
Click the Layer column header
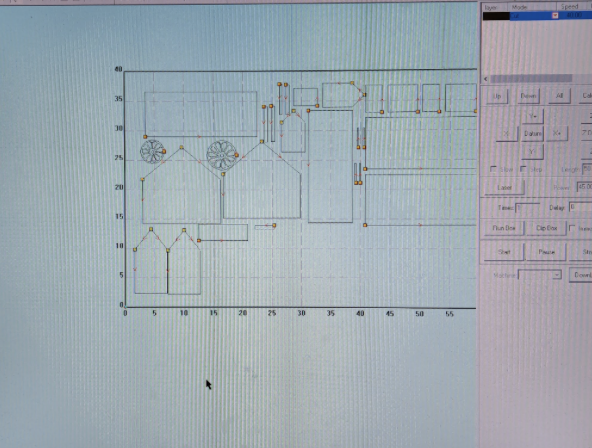coord(495,7)
